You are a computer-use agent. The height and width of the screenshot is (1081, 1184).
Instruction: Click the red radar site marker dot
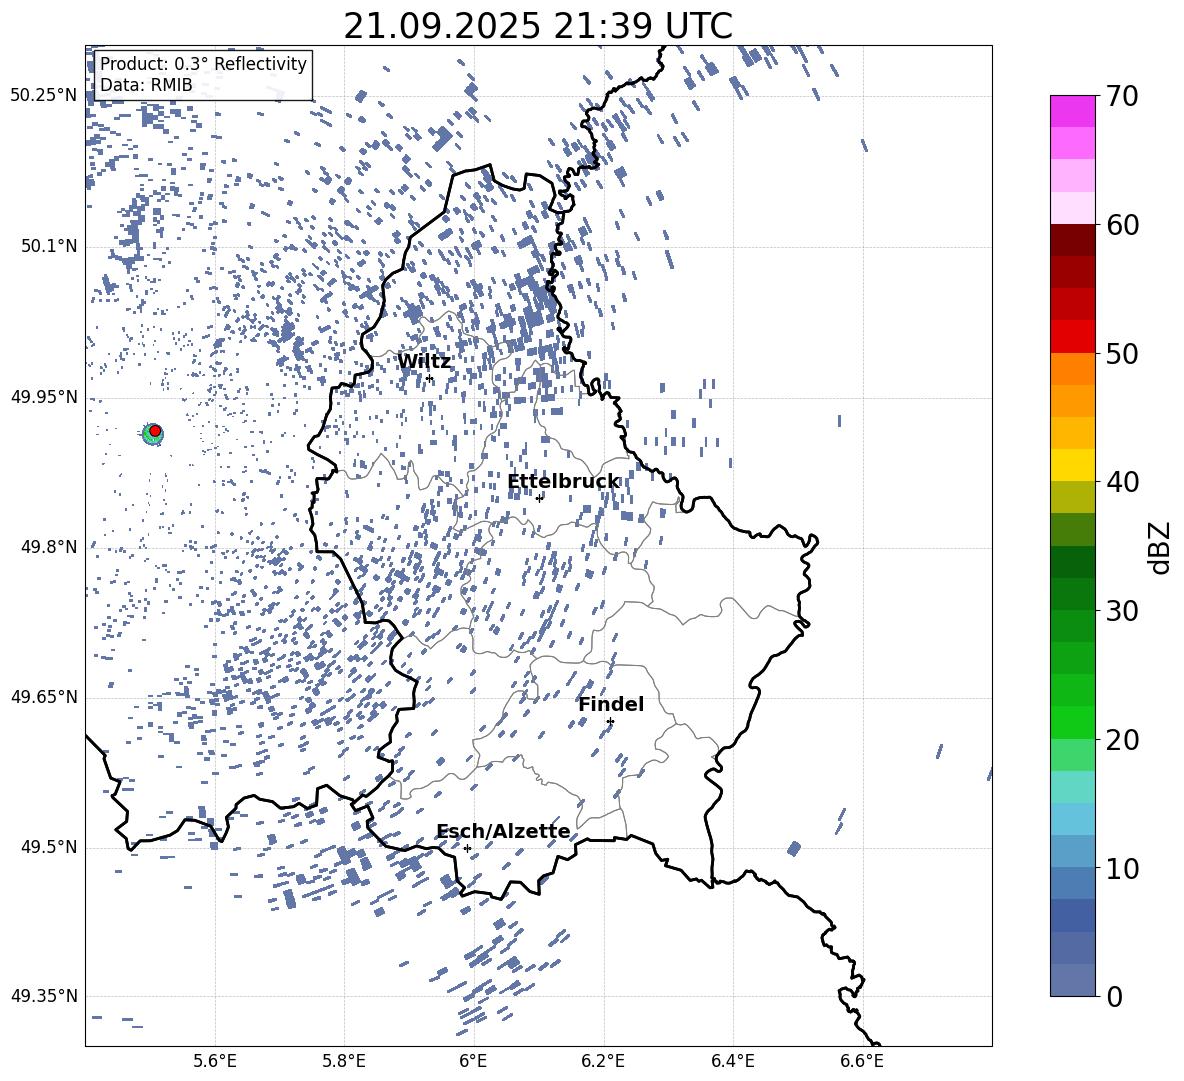(x=155, y=431)
